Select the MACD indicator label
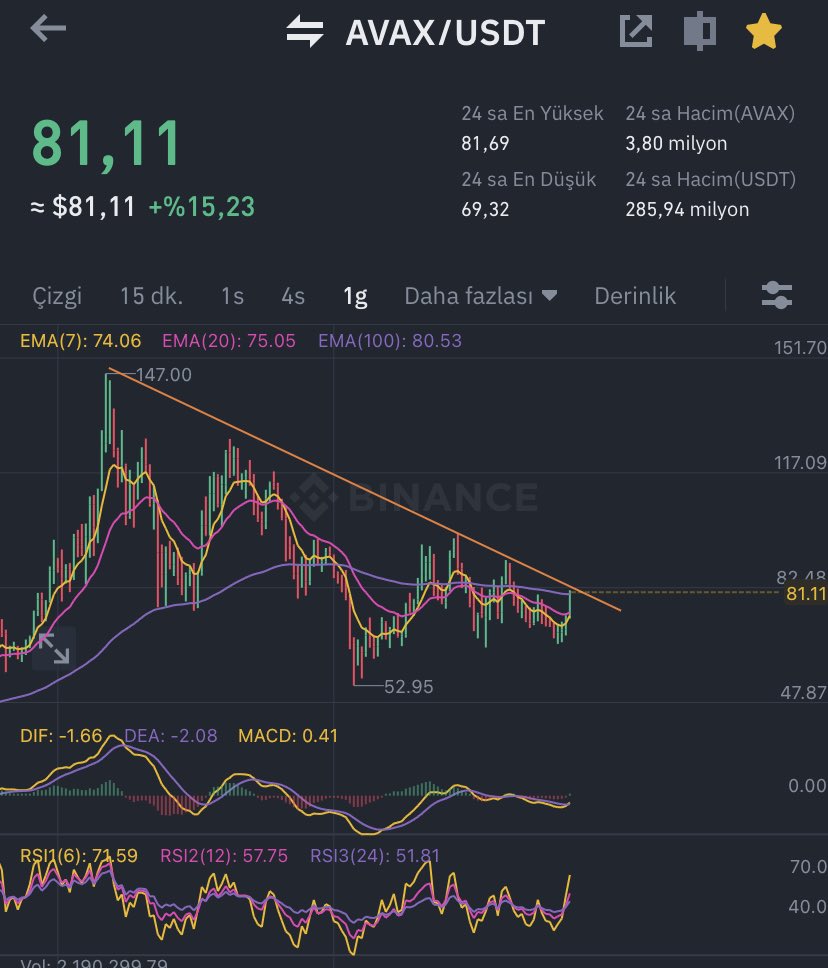The width and height of the screenshot is (828, 968). point(286,735)
